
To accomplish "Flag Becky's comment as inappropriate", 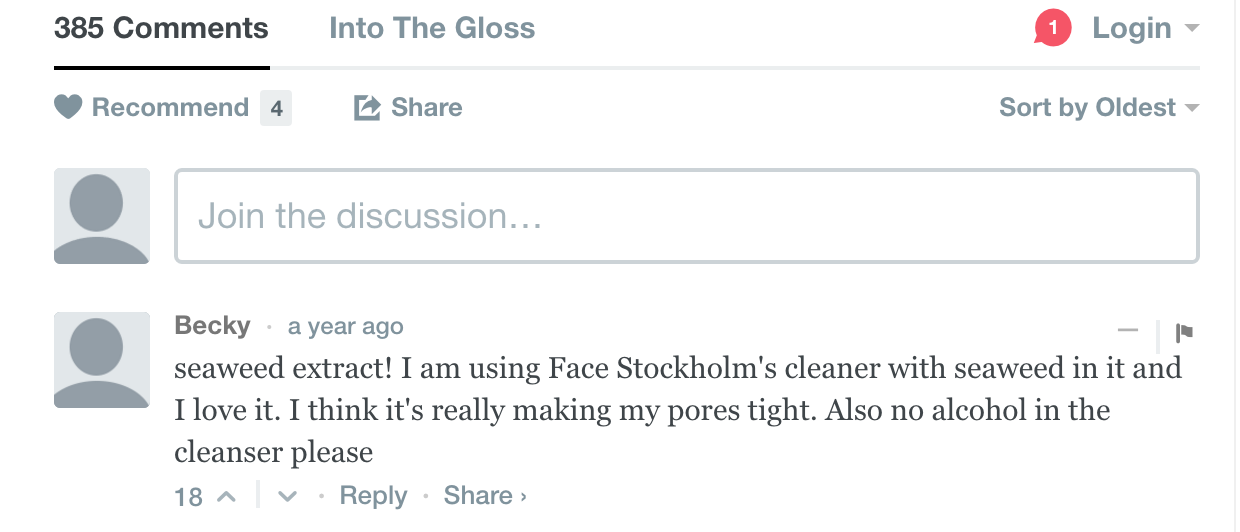I will [x=1185, y=332].
